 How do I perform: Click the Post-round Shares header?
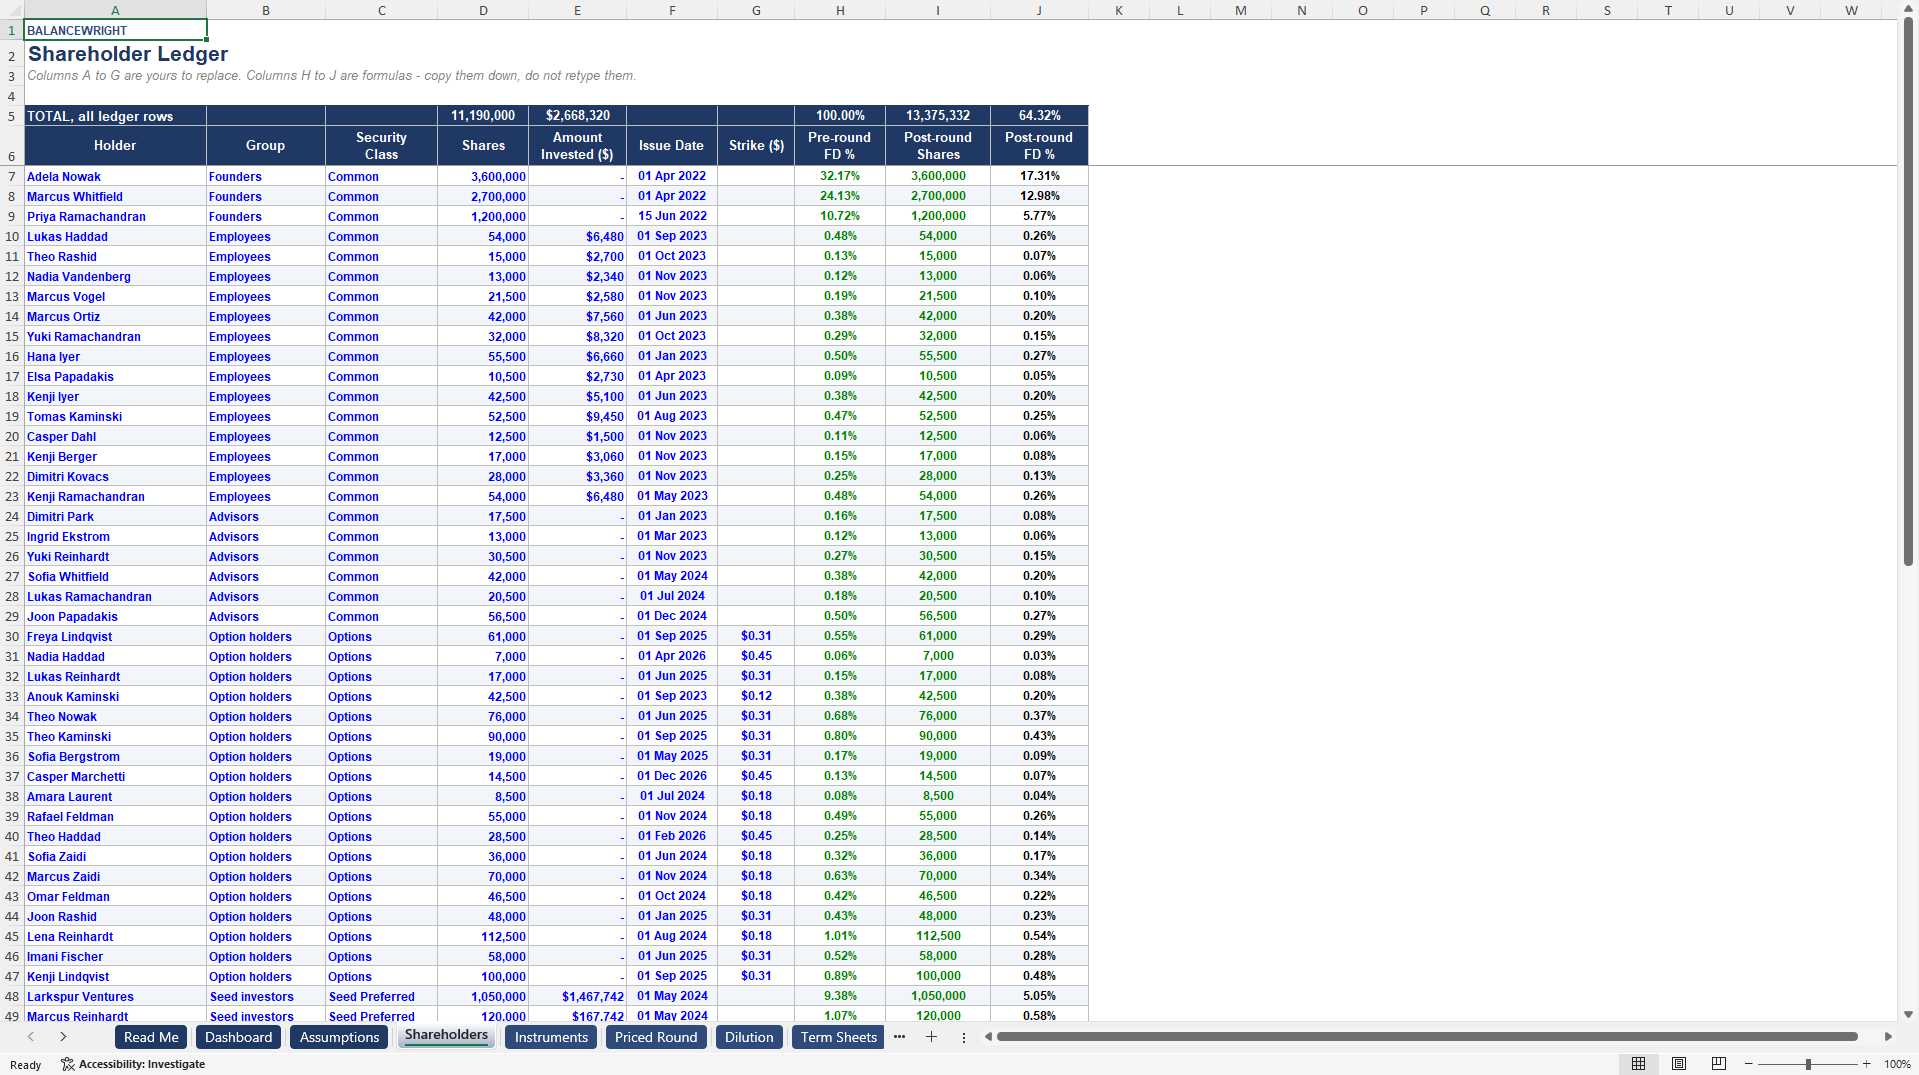[938, 145]
